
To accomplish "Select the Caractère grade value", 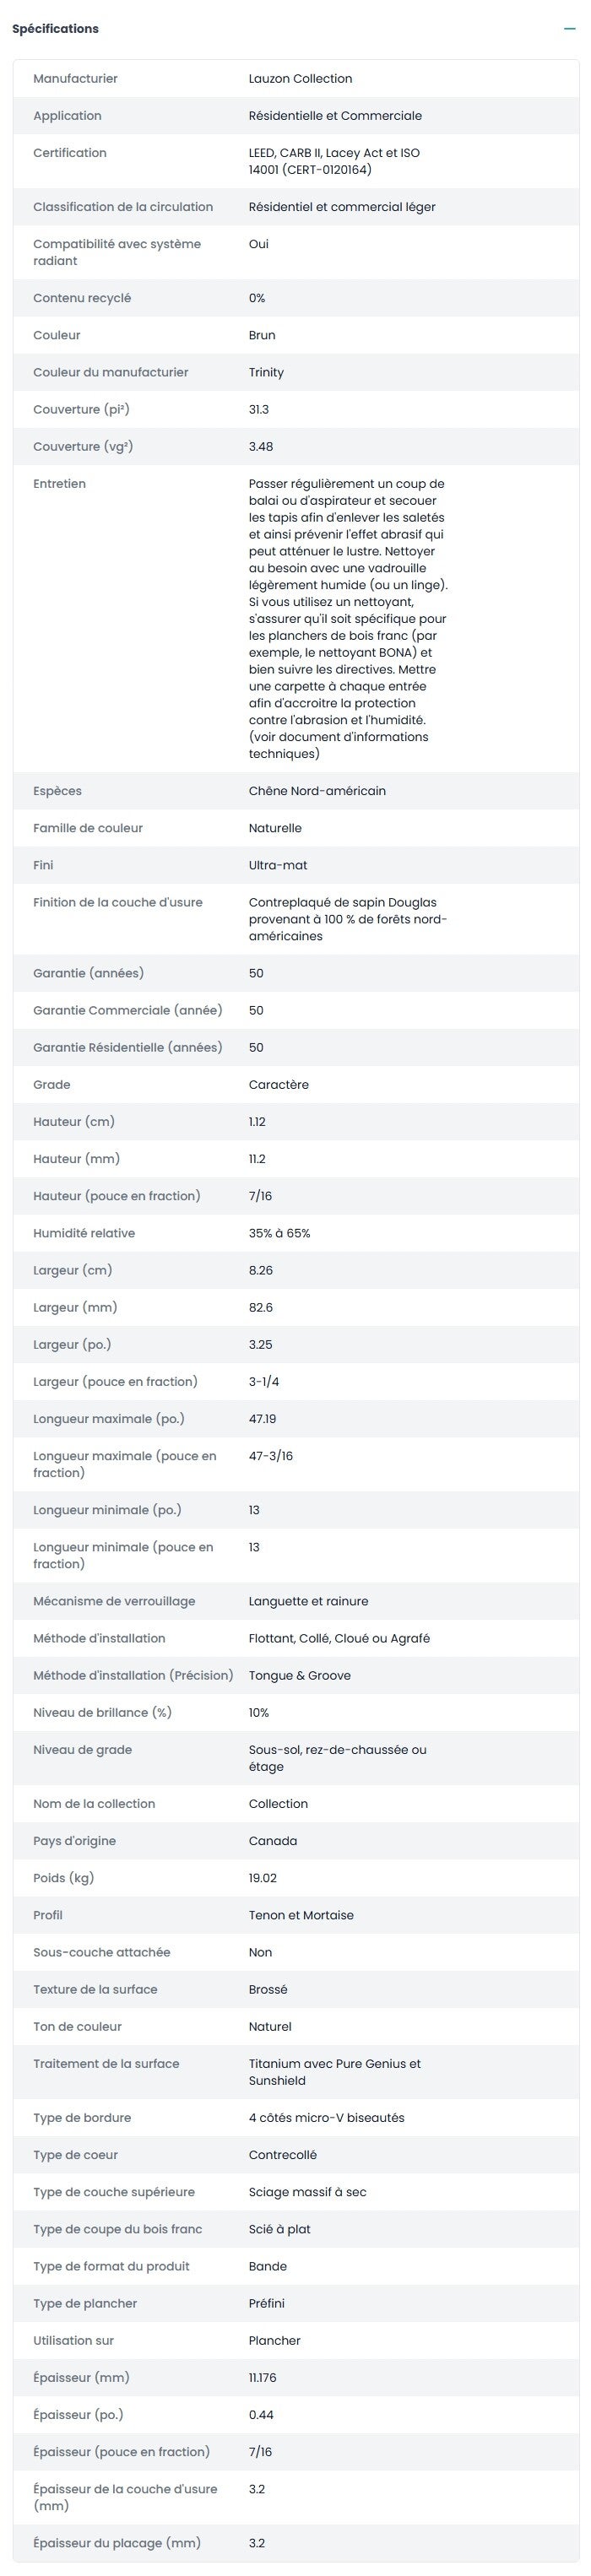I will click(278, 1084).
